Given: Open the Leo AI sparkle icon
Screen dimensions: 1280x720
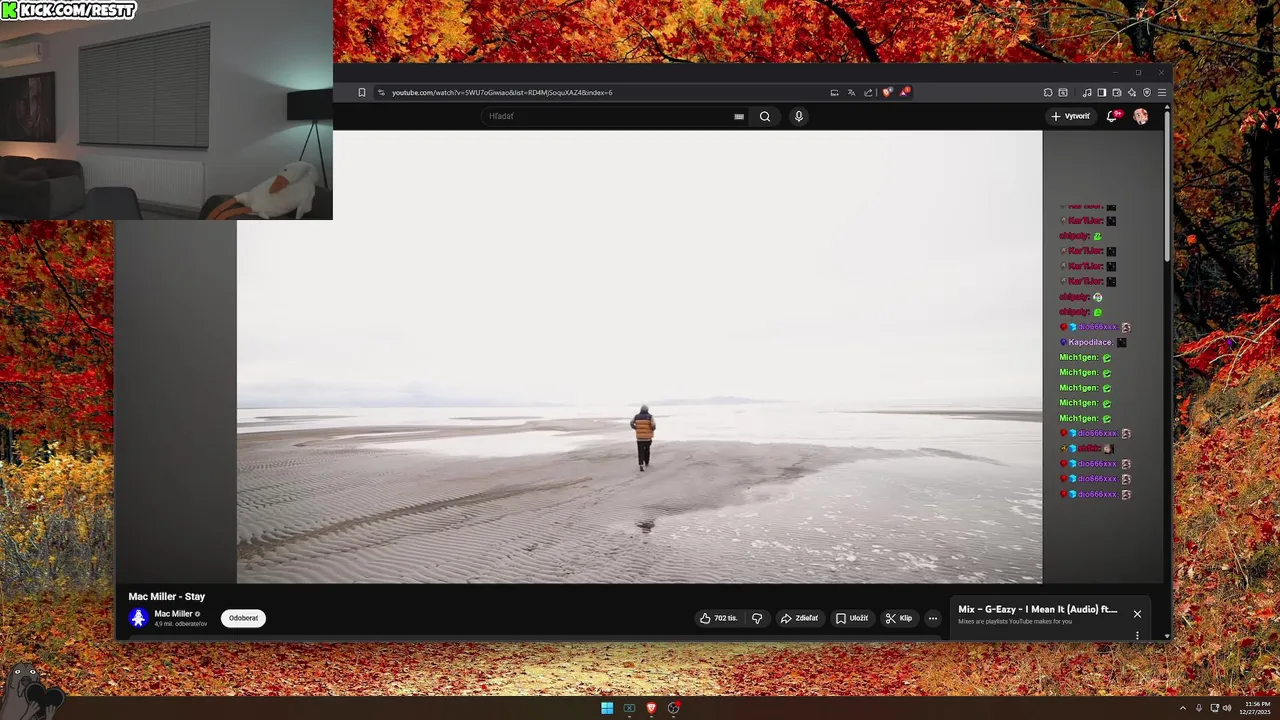Looking at the screenshot, I should pos(1132,92).
